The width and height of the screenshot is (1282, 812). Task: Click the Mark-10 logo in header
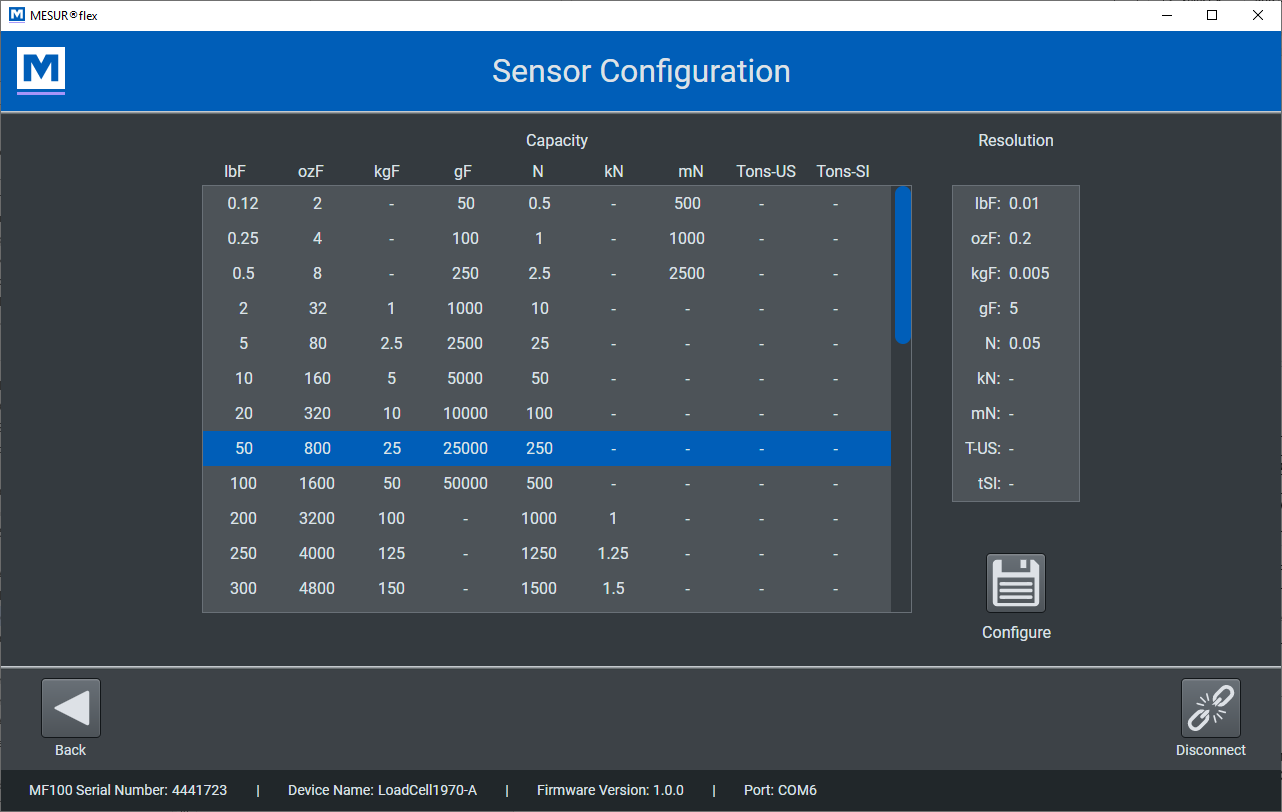pyautogui.click(x=41, y=70)
